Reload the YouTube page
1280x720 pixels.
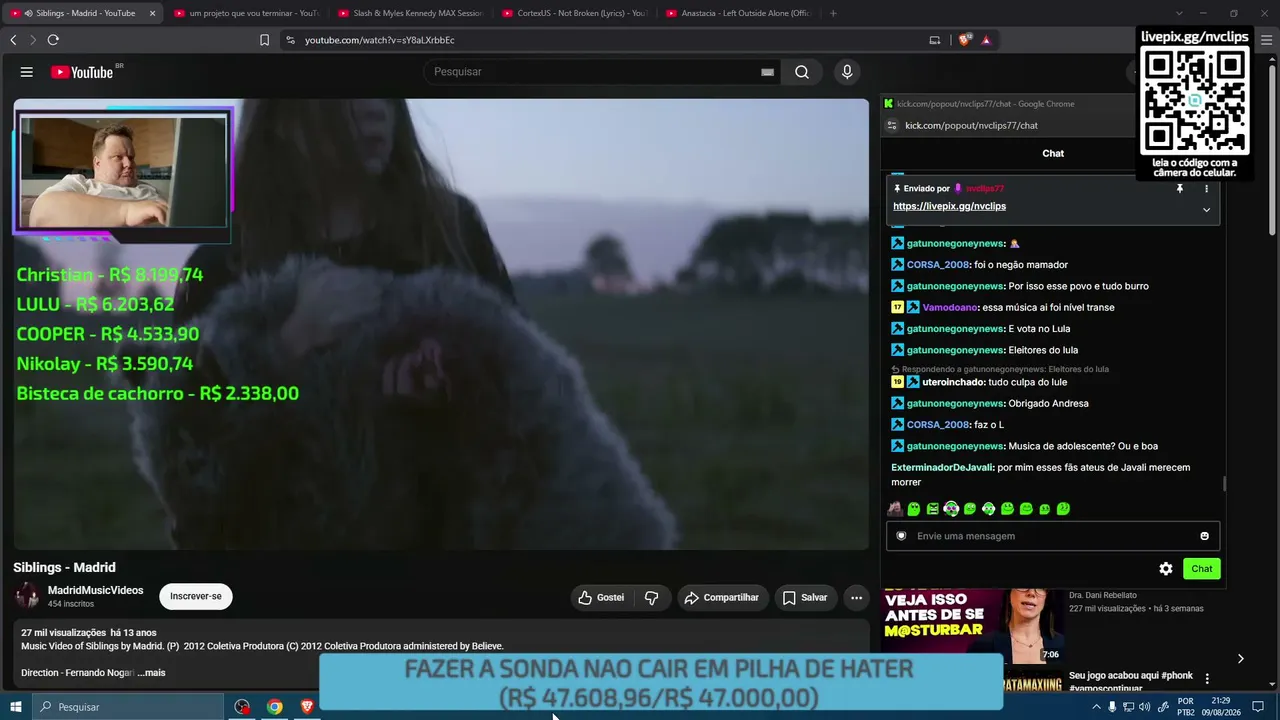(53, 40)
